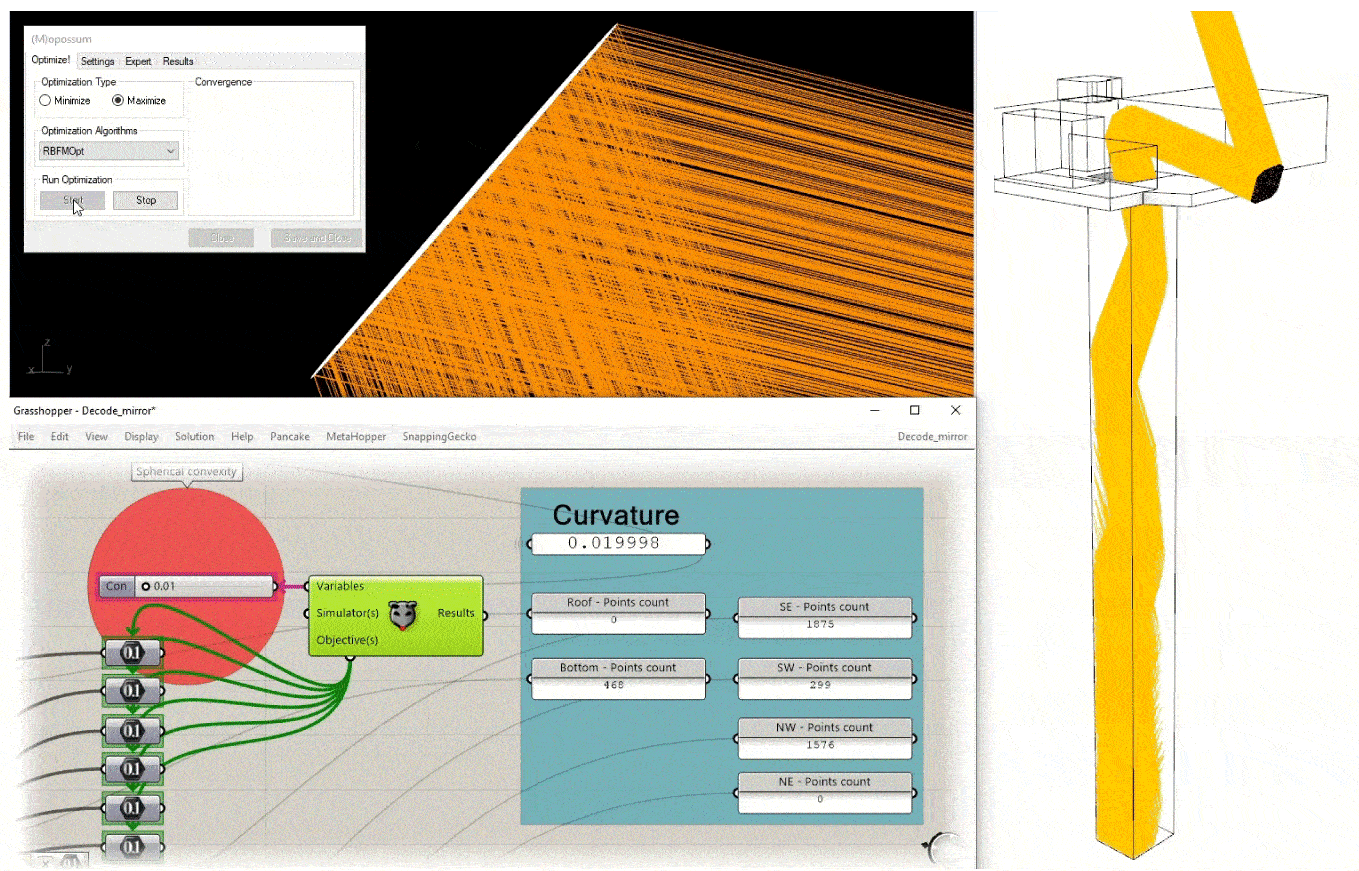Click the opossum icon on the Opossum component
This screenshot has width=1359, height=871.
[402, 615]
